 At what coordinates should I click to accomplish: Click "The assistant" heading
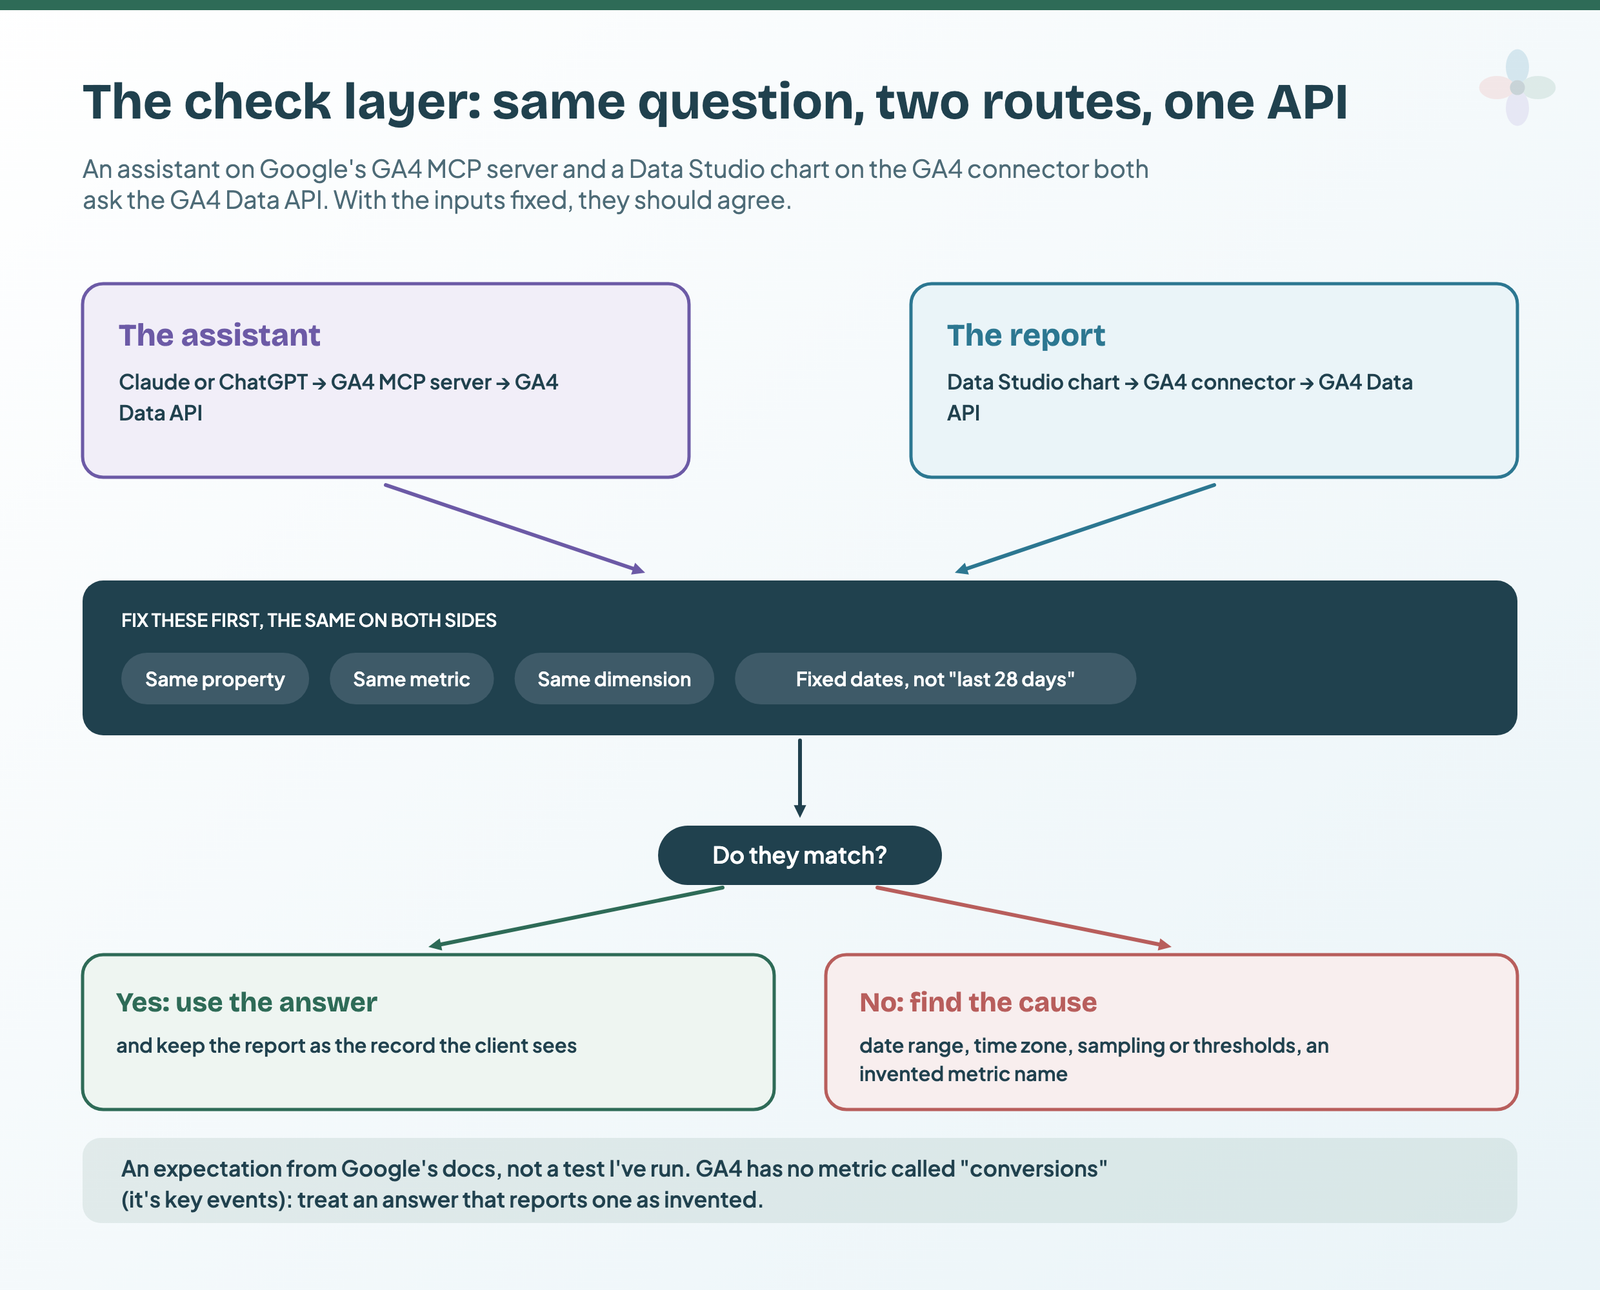(x=219, y=335)
